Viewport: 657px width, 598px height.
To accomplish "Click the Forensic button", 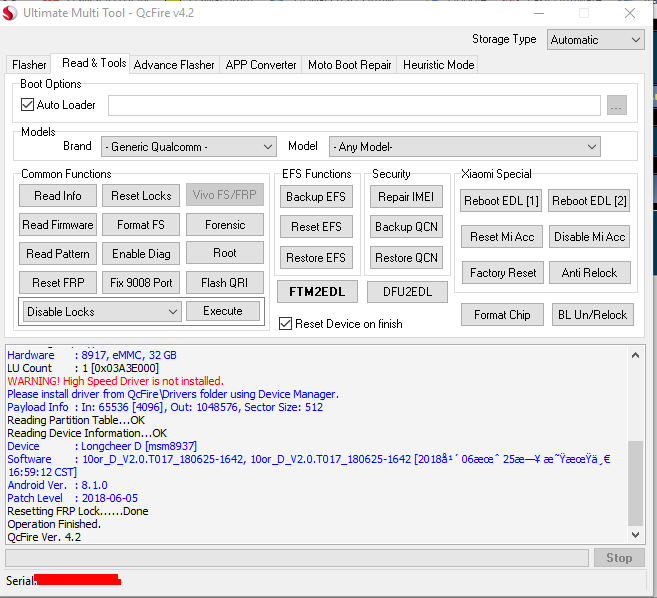I will tap(225, 225).
